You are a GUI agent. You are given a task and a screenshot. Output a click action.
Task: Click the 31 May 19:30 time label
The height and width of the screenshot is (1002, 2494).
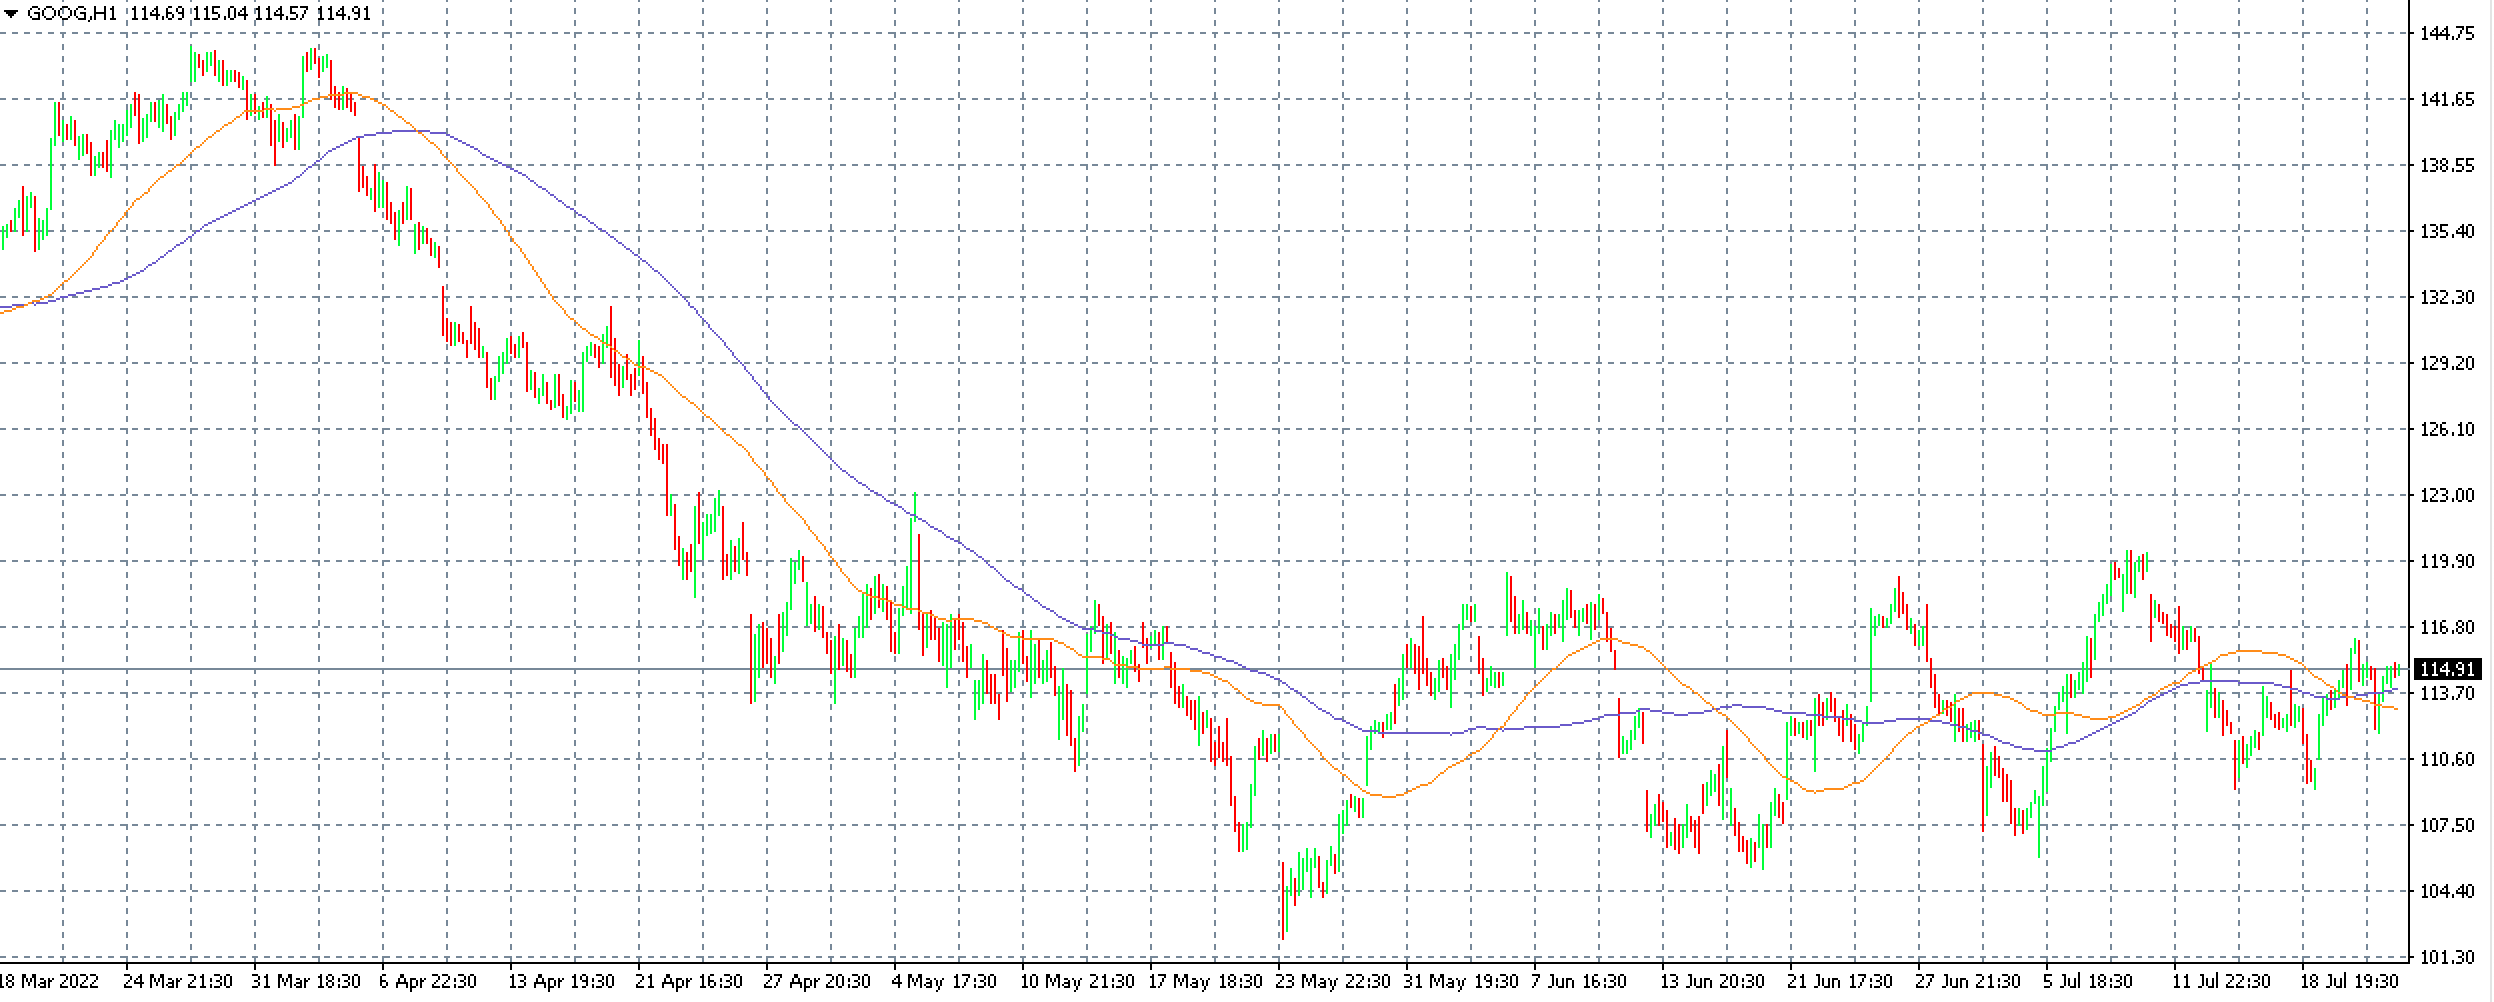click(1460, 981)
